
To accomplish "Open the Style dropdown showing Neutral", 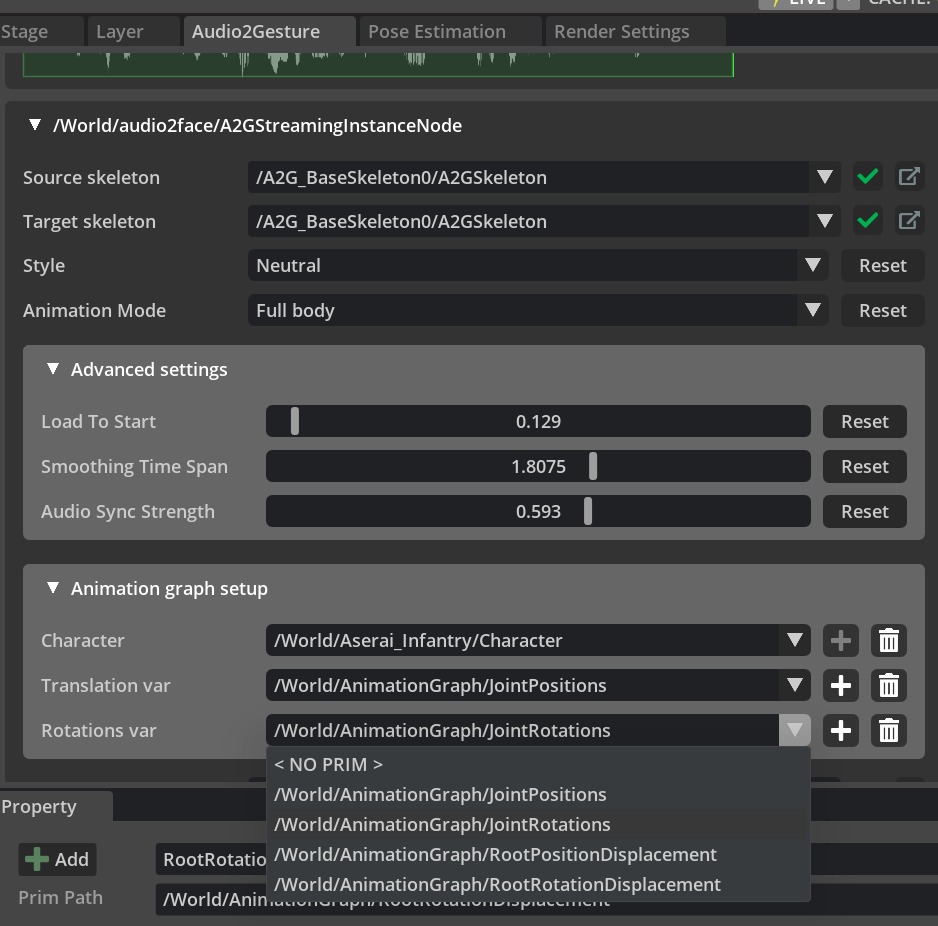I will 538,266.
